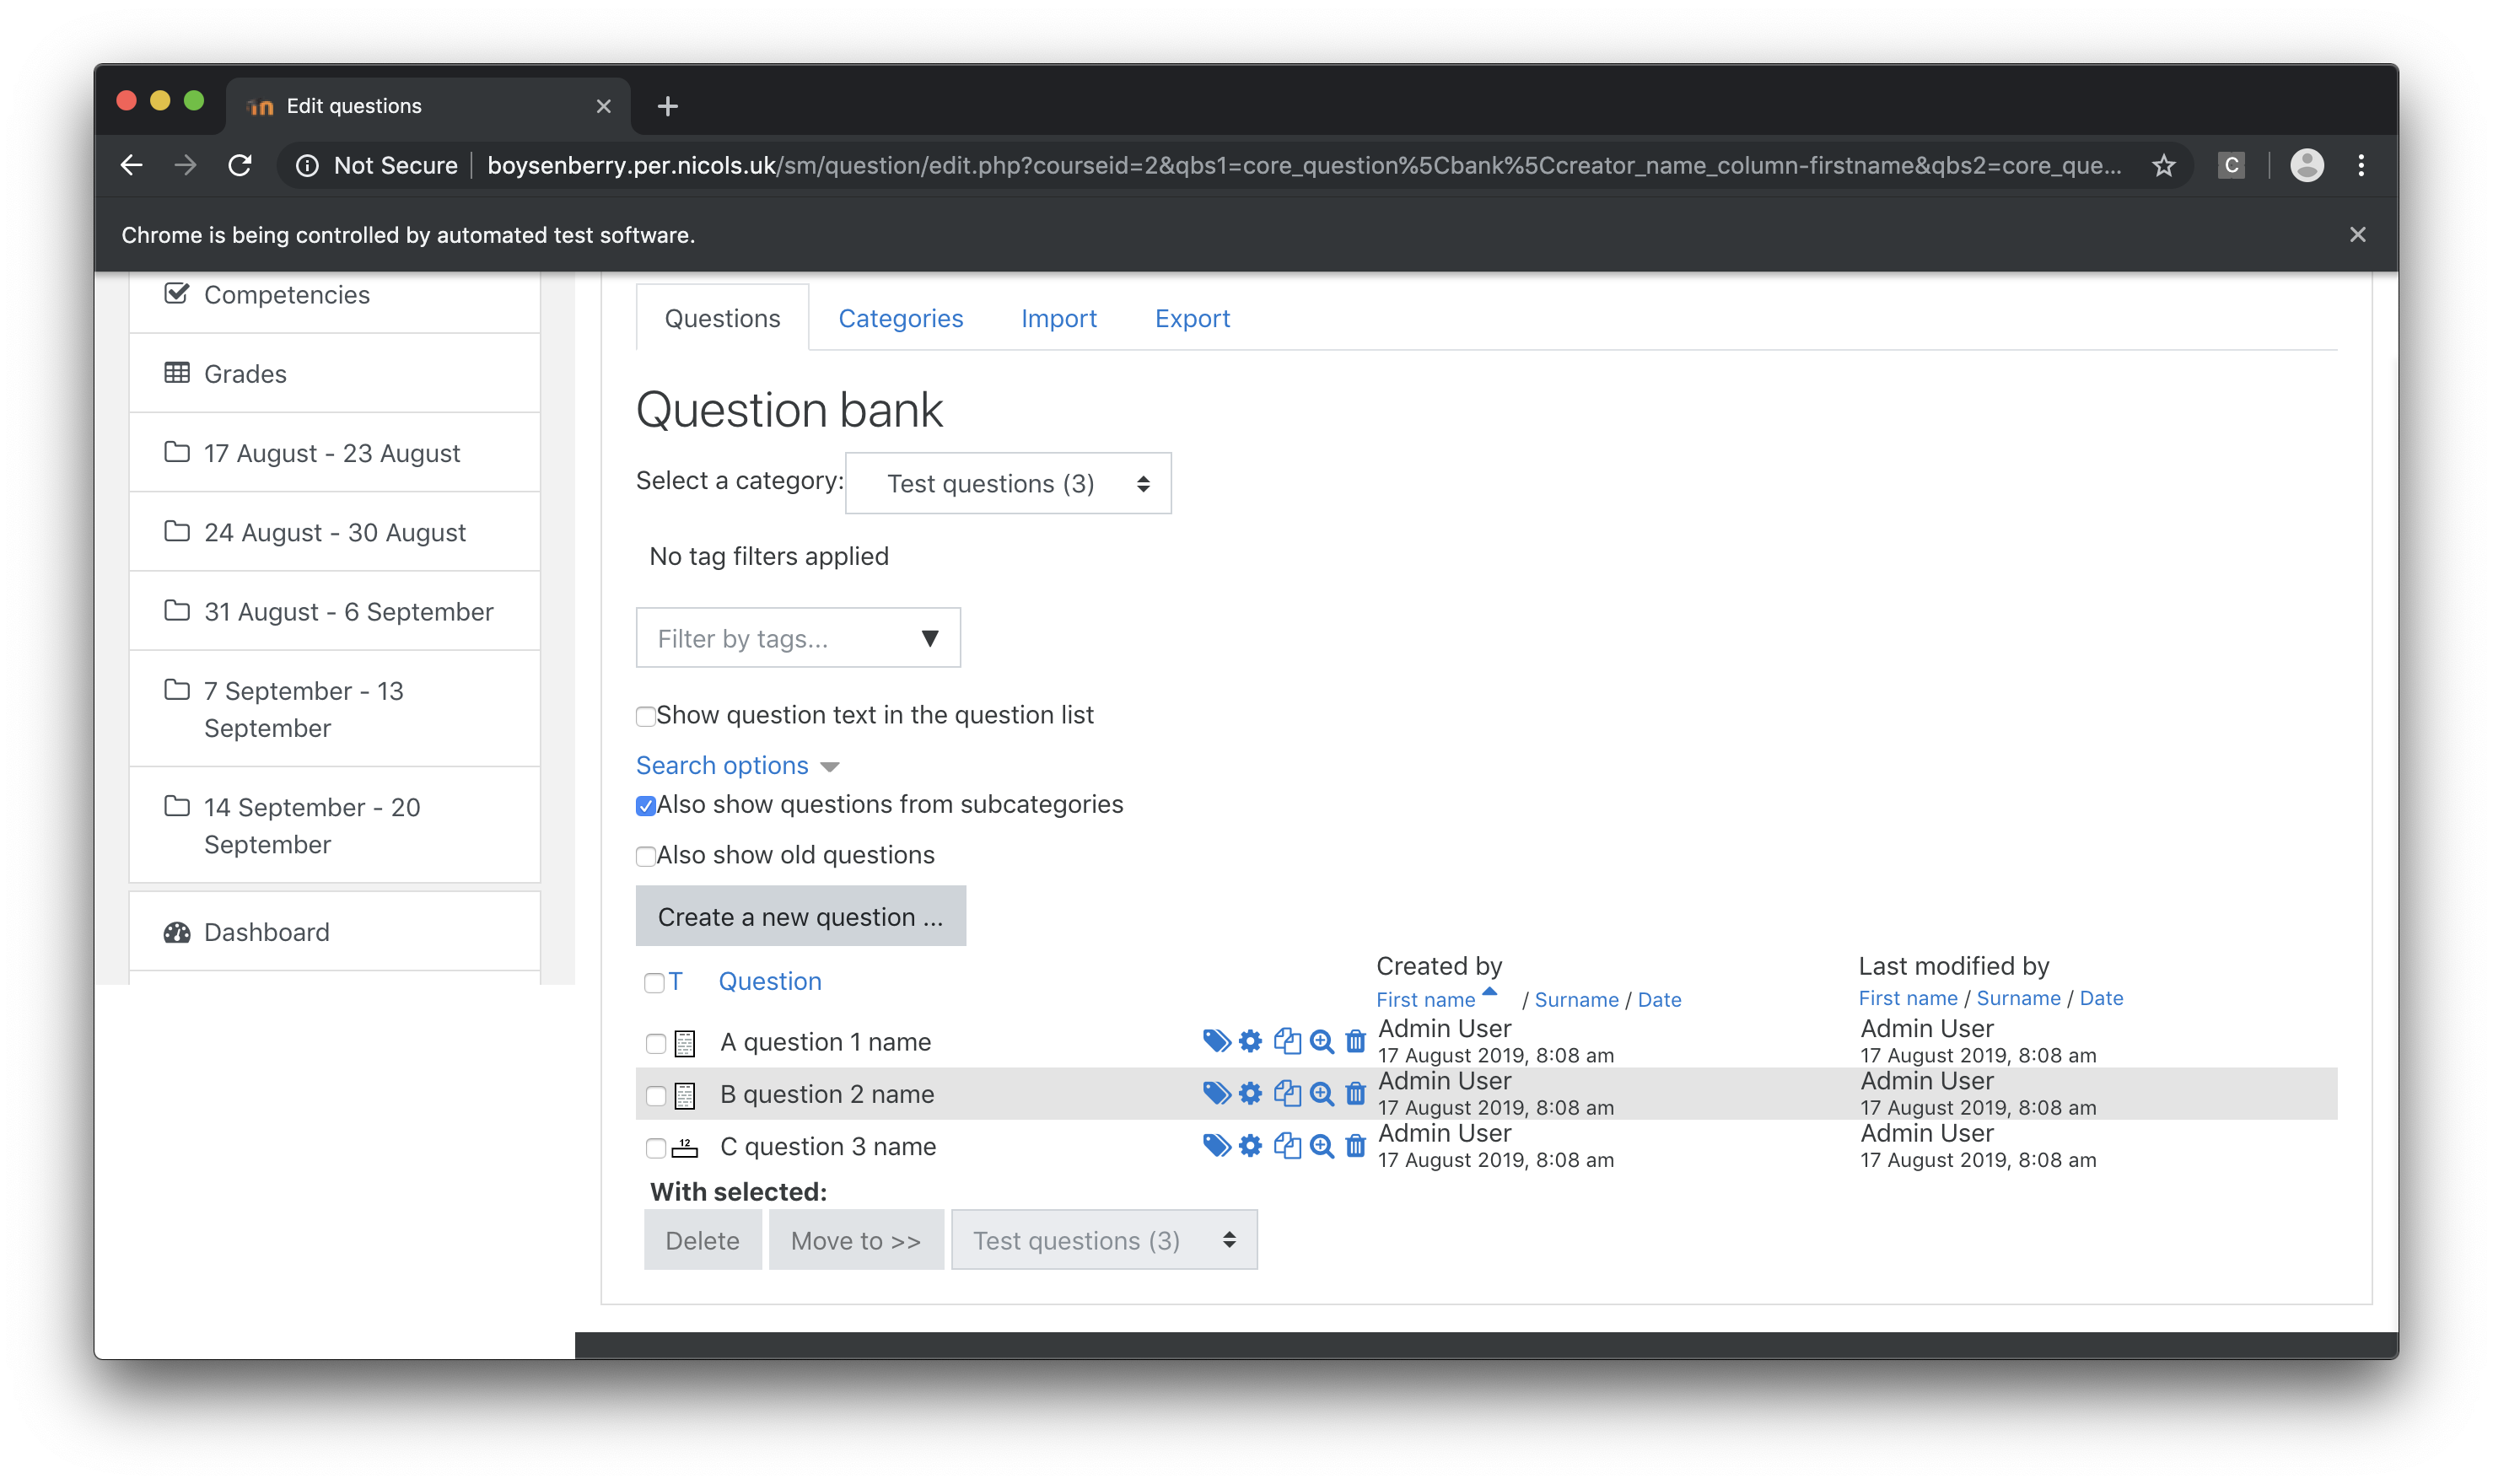Screen dimensions: 2493x1484
Task: Sort Created by First name
Action: click(x=1425, y=999)
